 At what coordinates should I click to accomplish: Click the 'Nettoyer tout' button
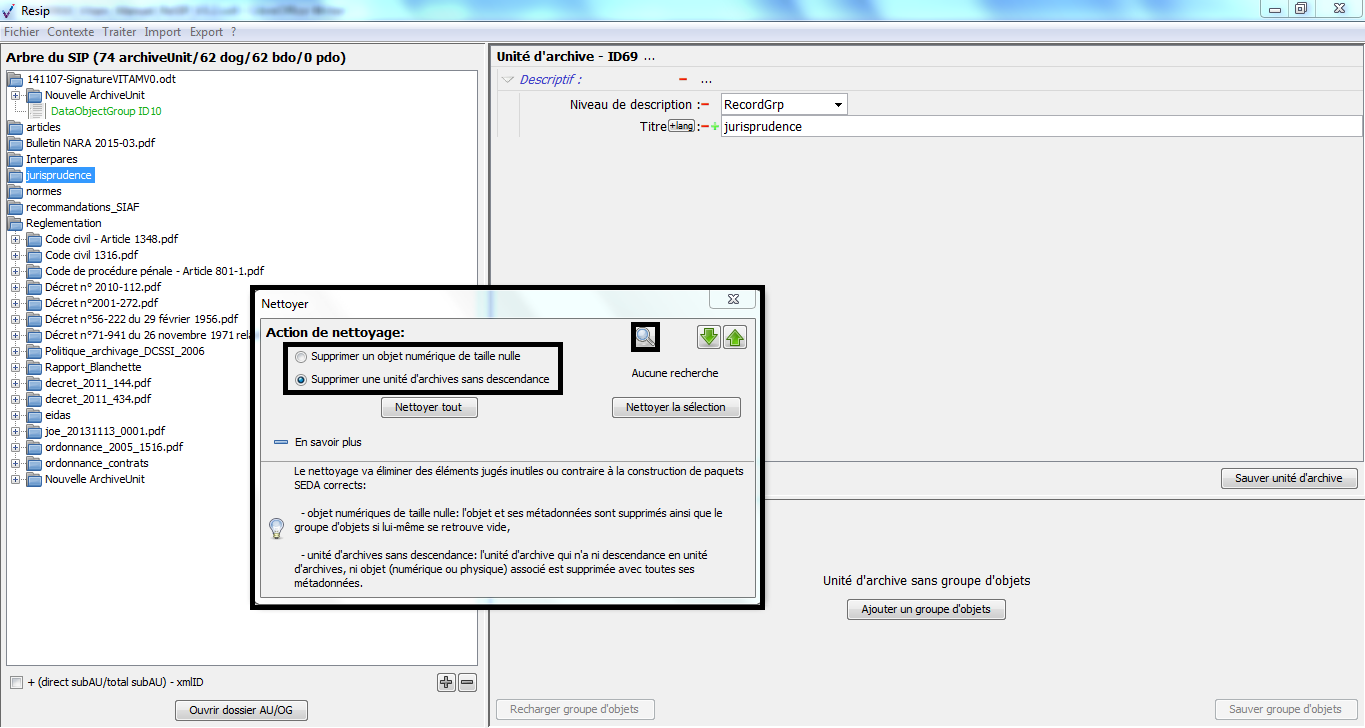[x=429, y=408]
